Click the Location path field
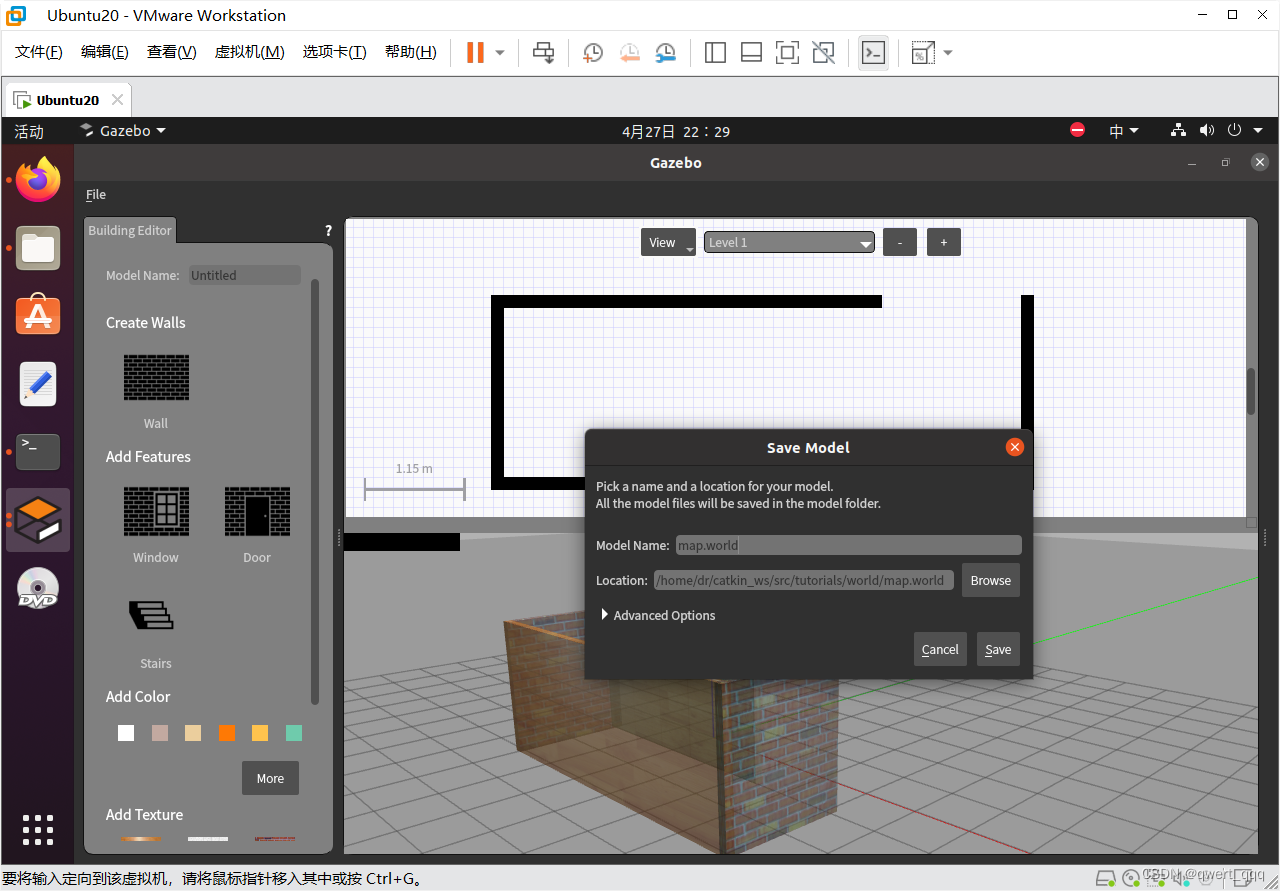 (x=805, y=580)
